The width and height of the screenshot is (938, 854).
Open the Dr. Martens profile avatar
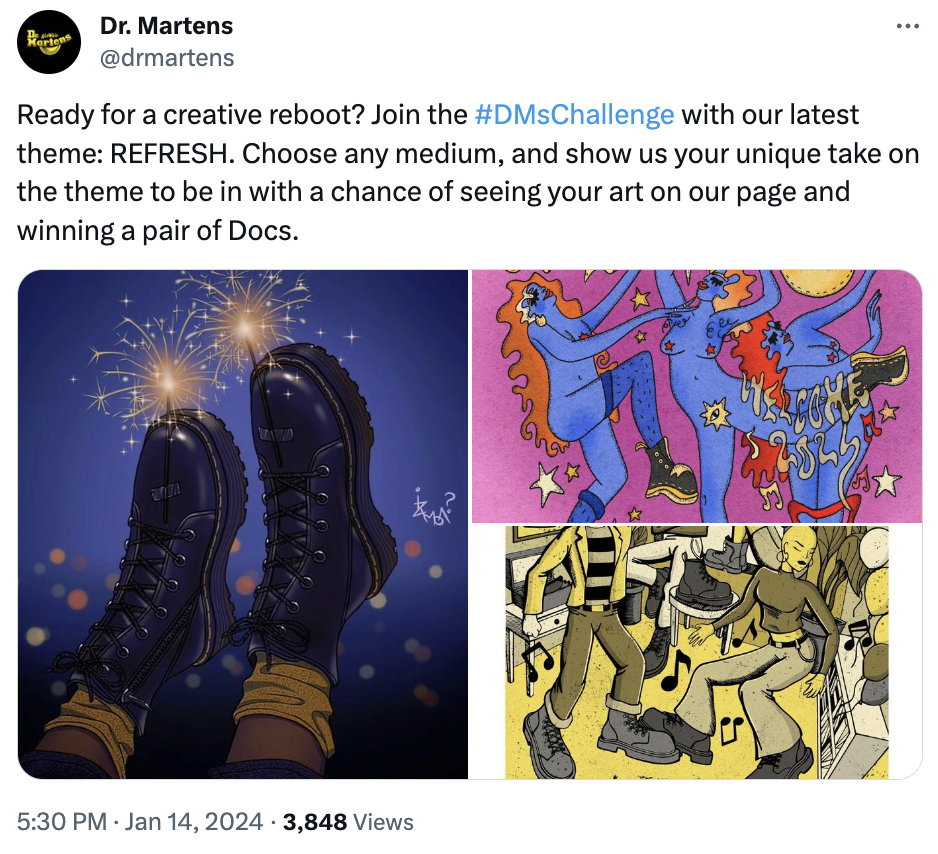[x=48, y=42]
